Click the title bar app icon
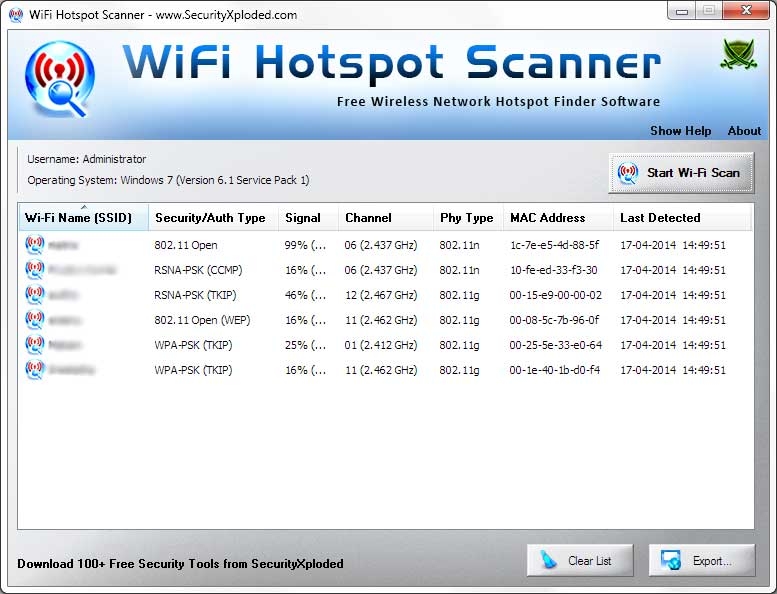This screenshot has height=594, width=777. point(16,15)
